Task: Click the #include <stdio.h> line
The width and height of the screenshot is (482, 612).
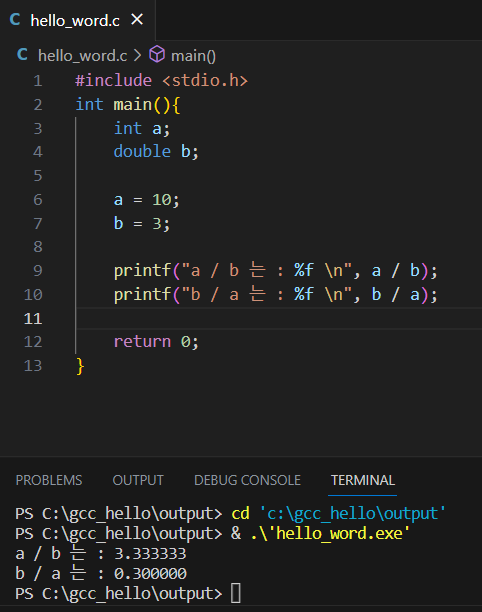Action: [161, 80]
